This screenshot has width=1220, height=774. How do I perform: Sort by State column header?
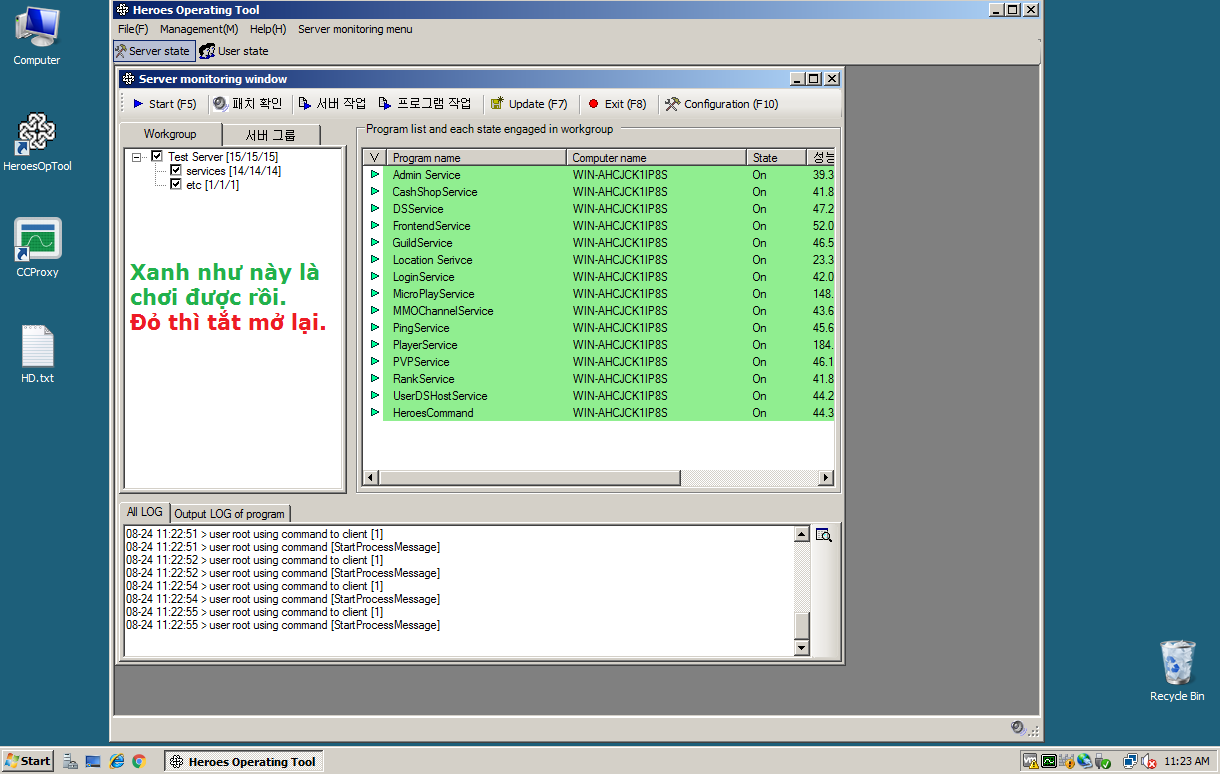click(777, 158)
